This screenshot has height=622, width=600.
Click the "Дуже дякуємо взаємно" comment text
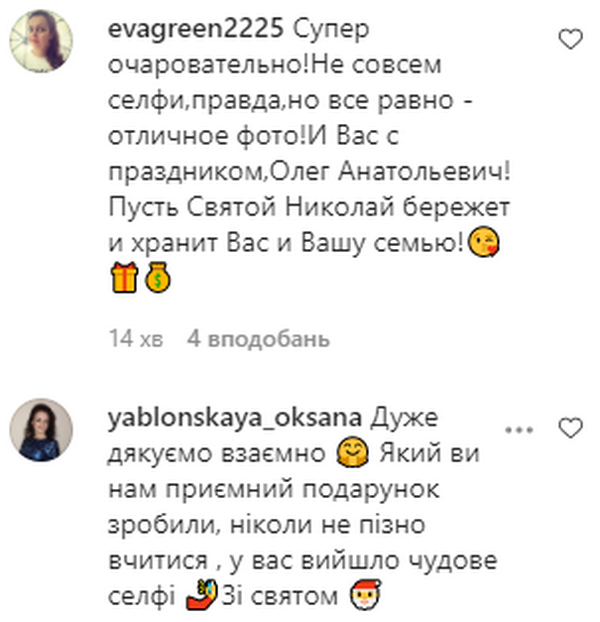click(273, 436)
